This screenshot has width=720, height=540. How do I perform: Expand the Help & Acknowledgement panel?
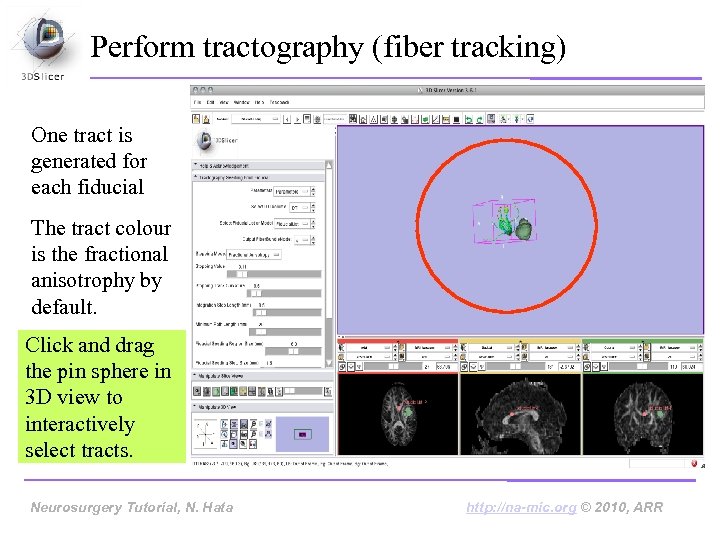click(x=258, y=165)
